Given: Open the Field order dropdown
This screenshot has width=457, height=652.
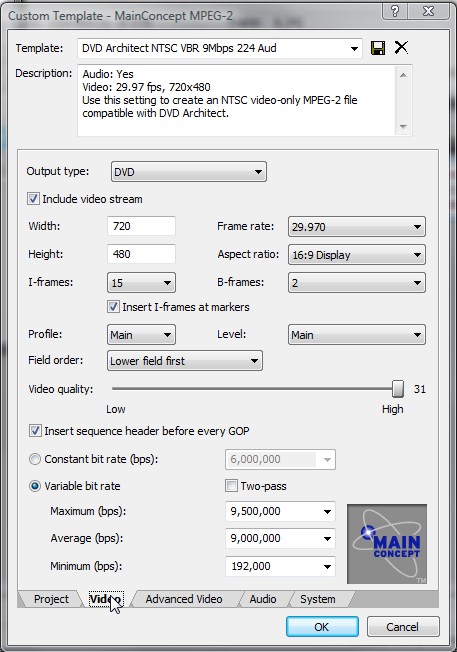Looking at the screenshot, I should pos(185,361).
